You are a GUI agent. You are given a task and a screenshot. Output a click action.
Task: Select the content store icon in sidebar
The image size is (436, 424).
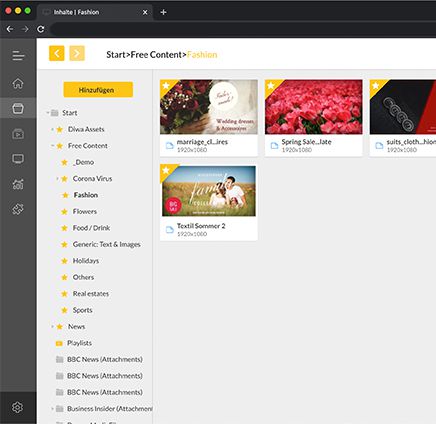pos(18,108)
